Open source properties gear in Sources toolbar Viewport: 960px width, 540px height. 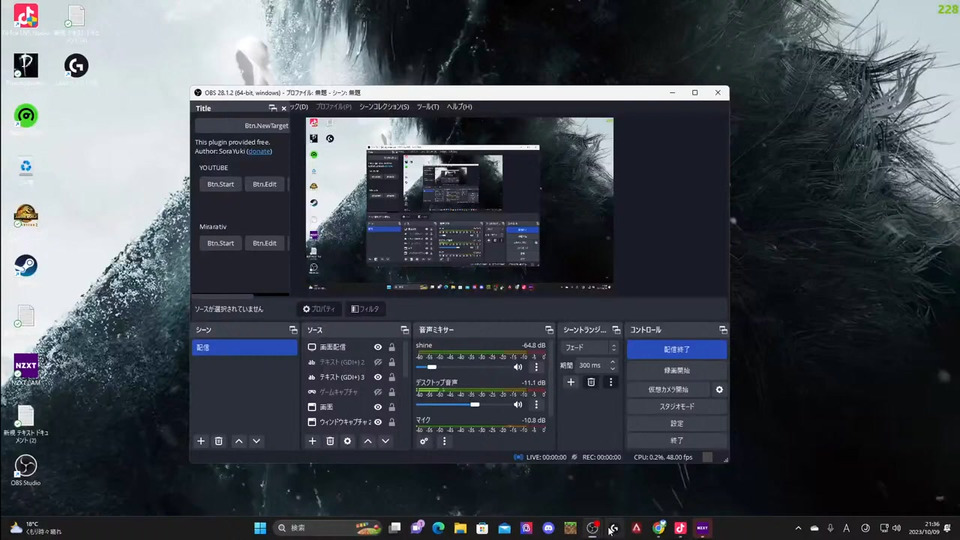(347, 441)
